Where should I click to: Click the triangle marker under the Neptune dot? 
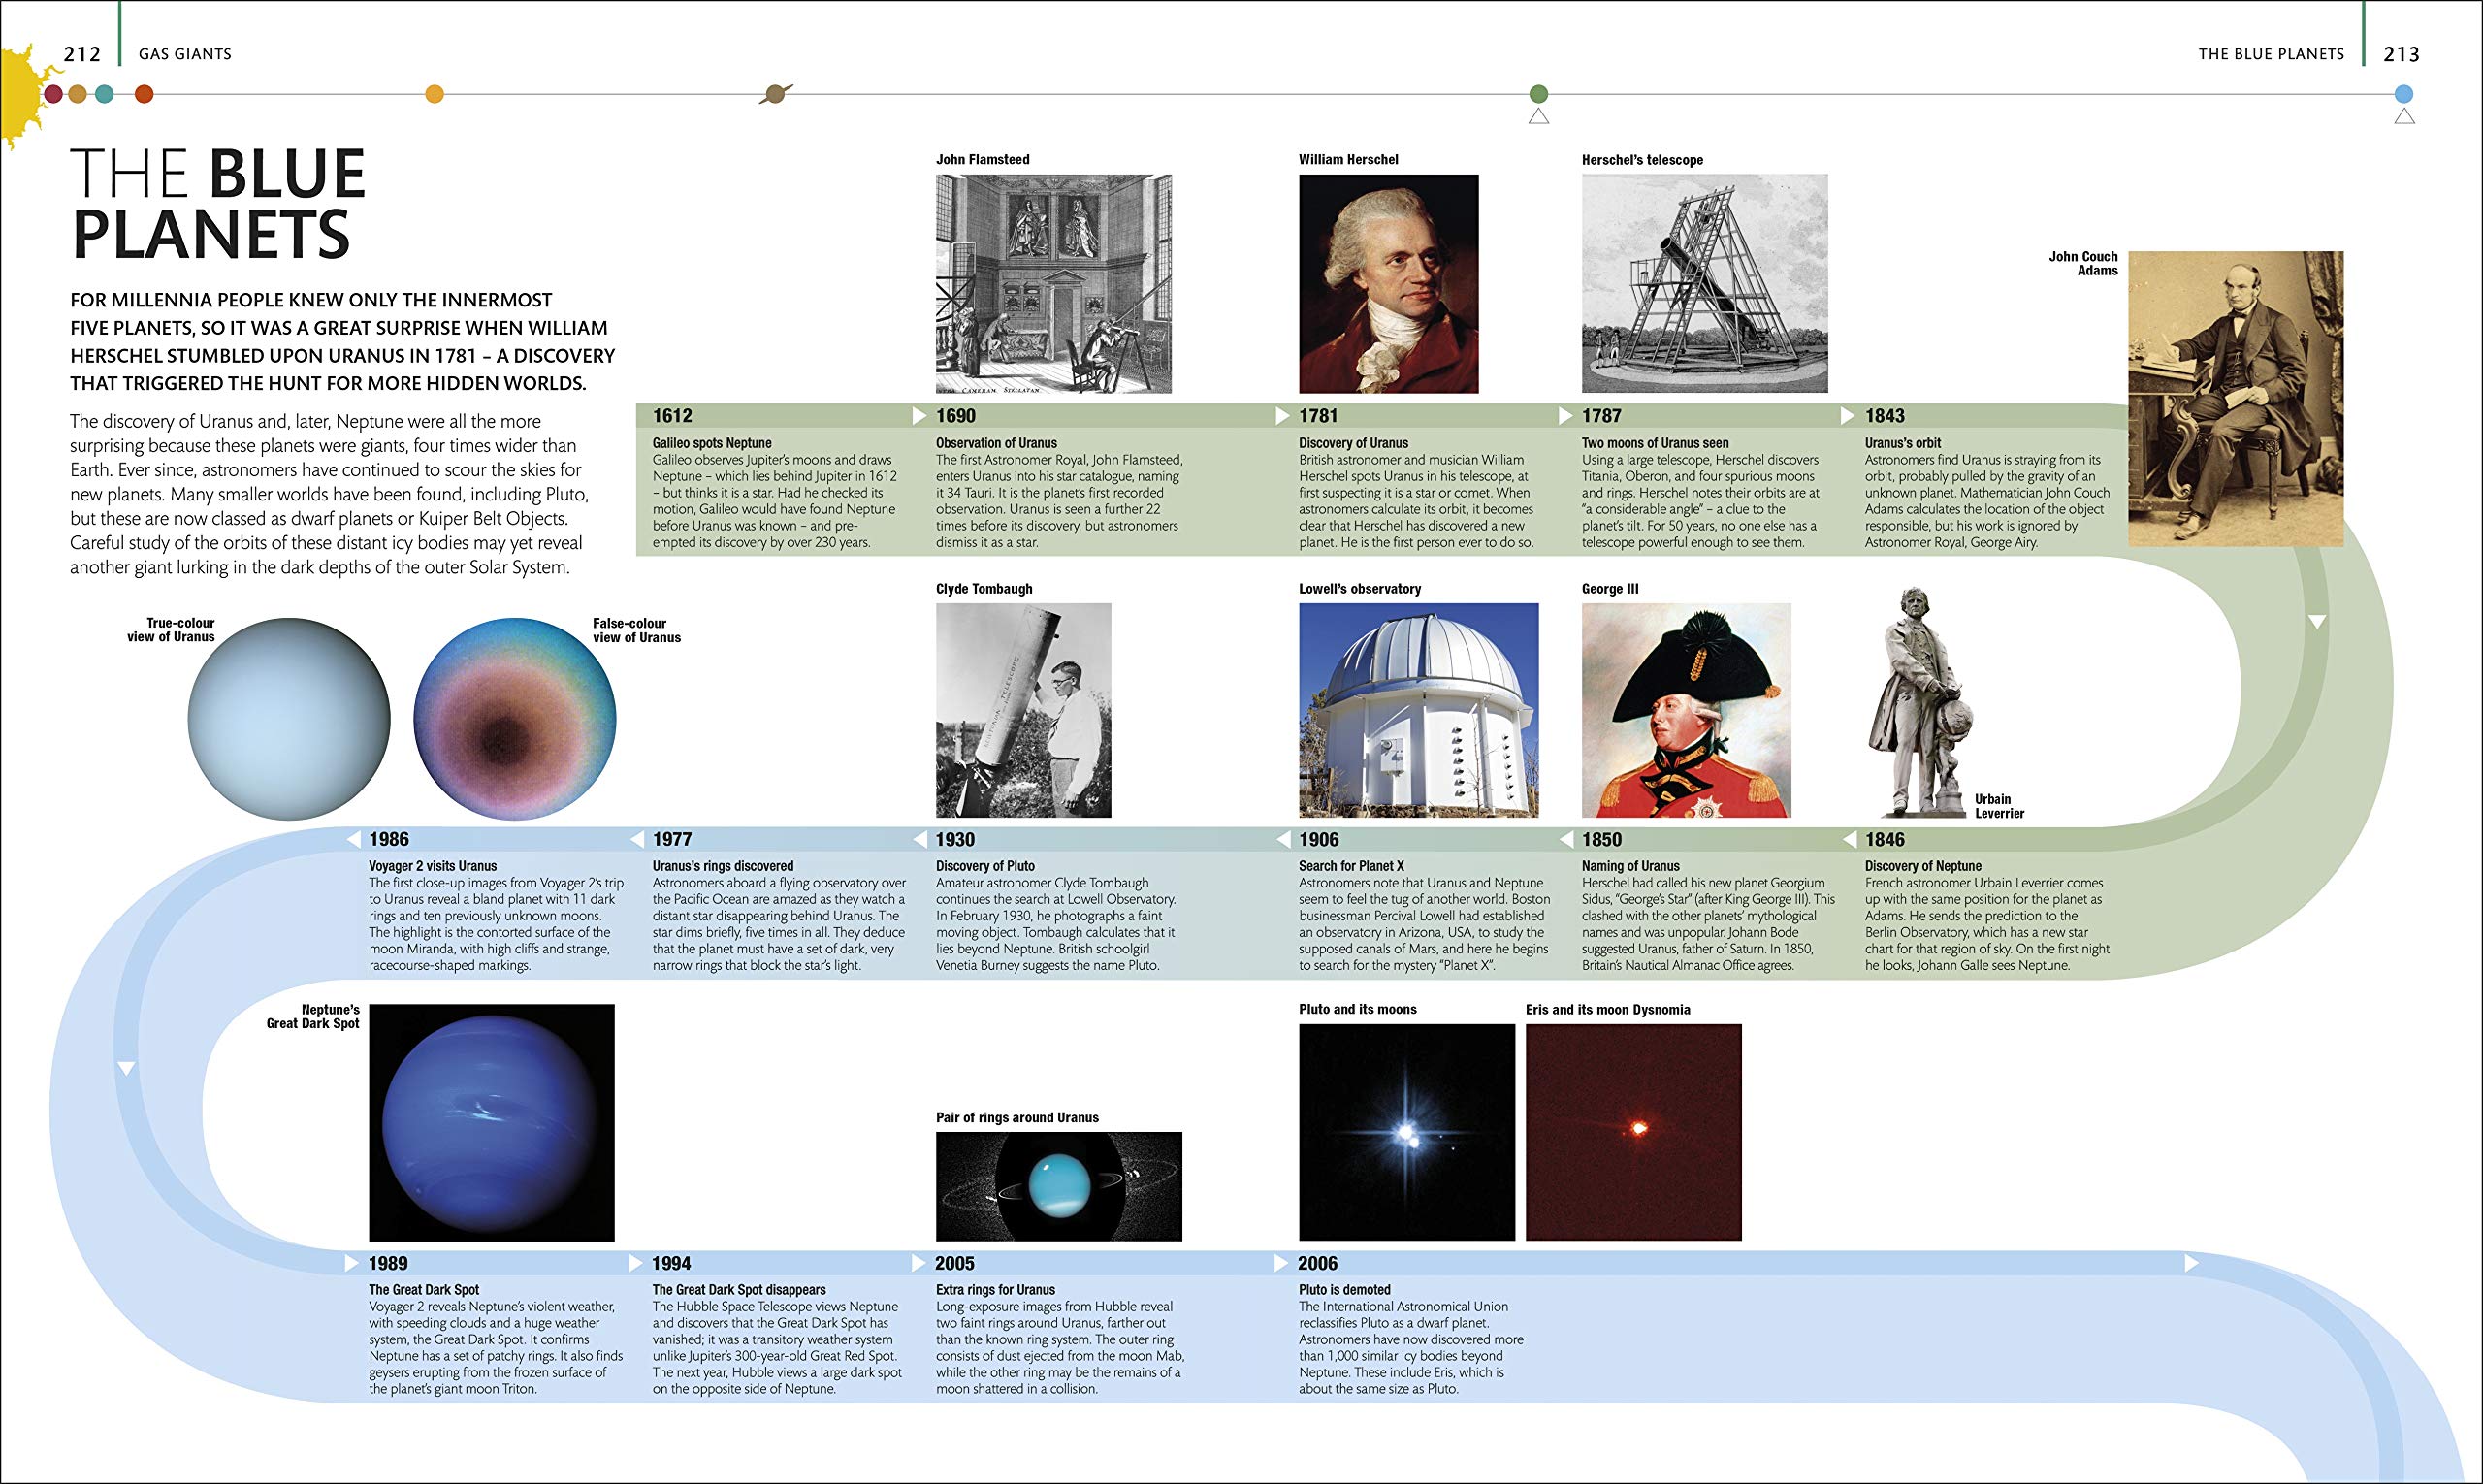coord(2404,116)
